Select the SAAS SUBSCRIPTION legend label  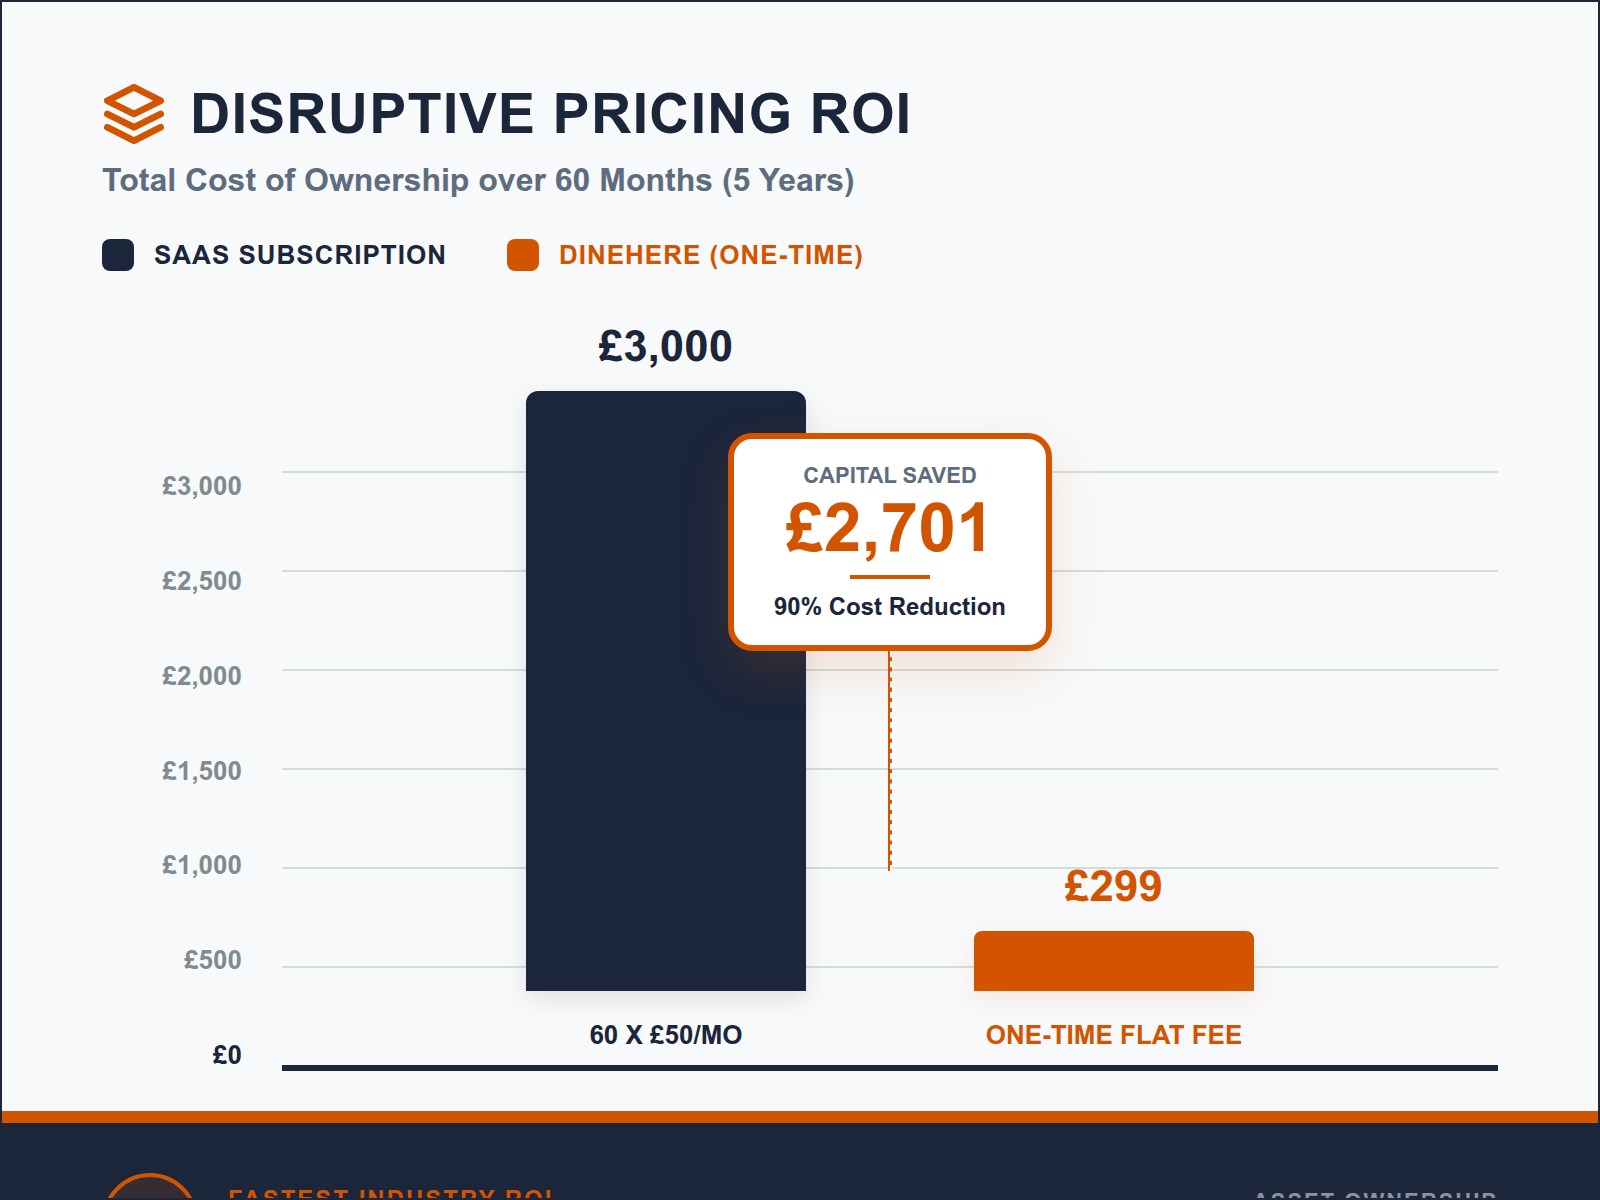[x=299, y=255]
